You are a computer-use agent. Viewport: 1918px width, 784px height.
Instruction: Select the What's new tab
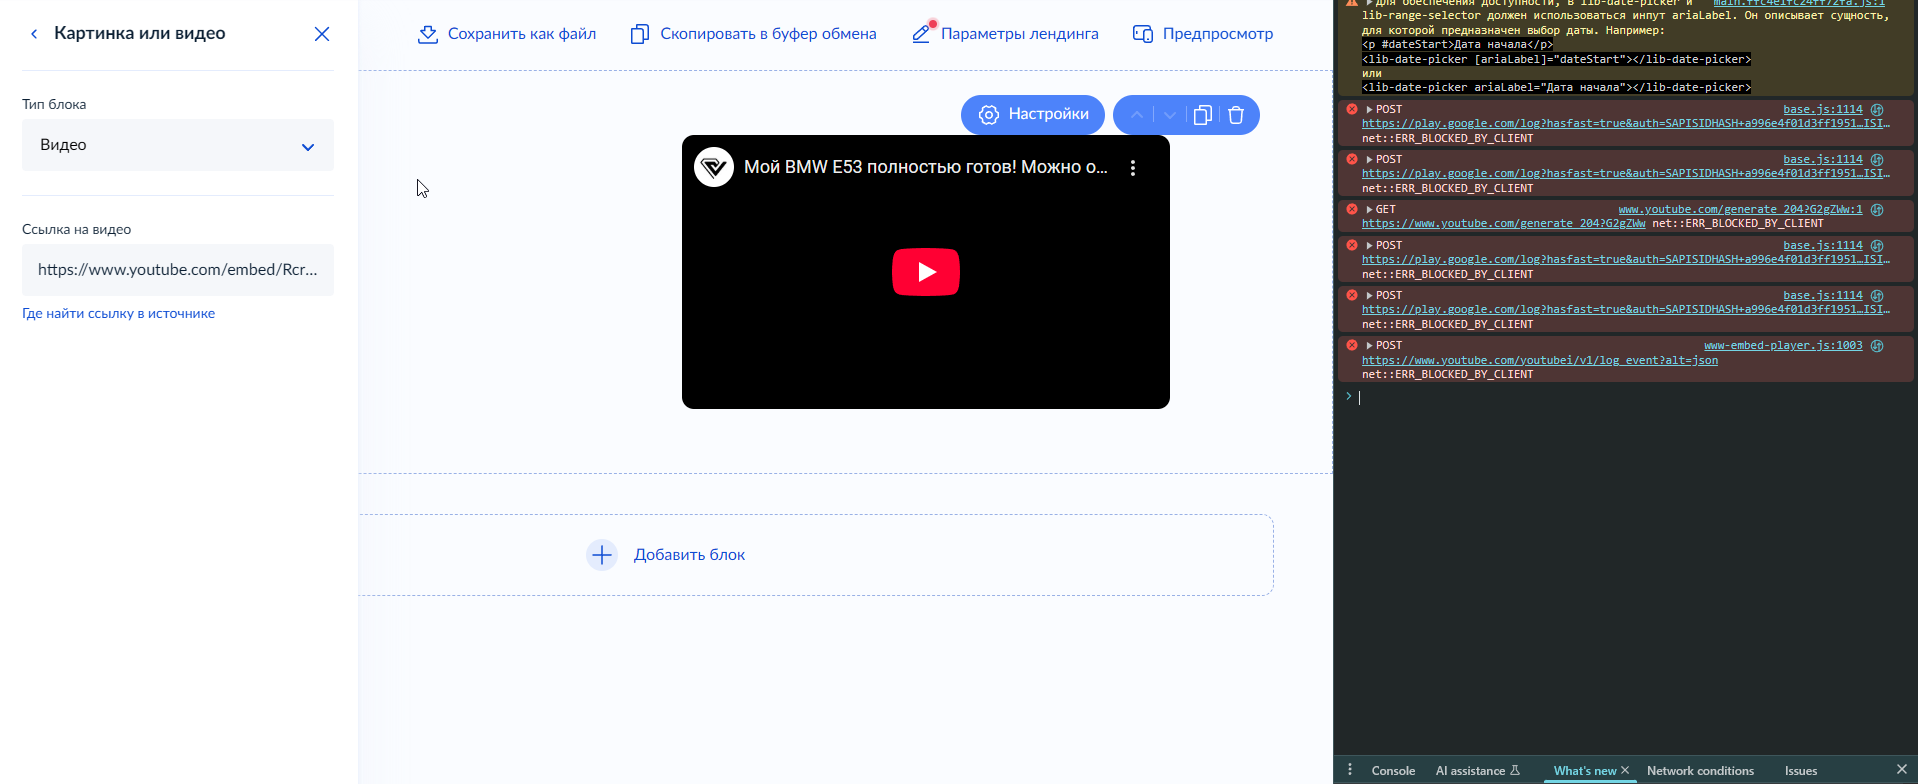click(x=1585, y=771)
